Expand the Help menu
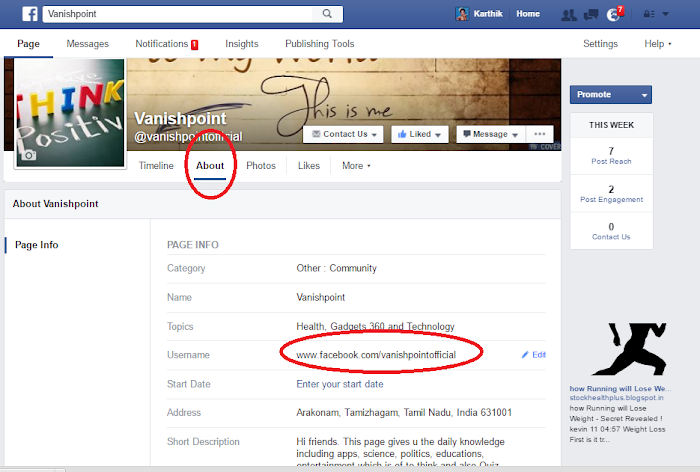 [x=658, y=44]
